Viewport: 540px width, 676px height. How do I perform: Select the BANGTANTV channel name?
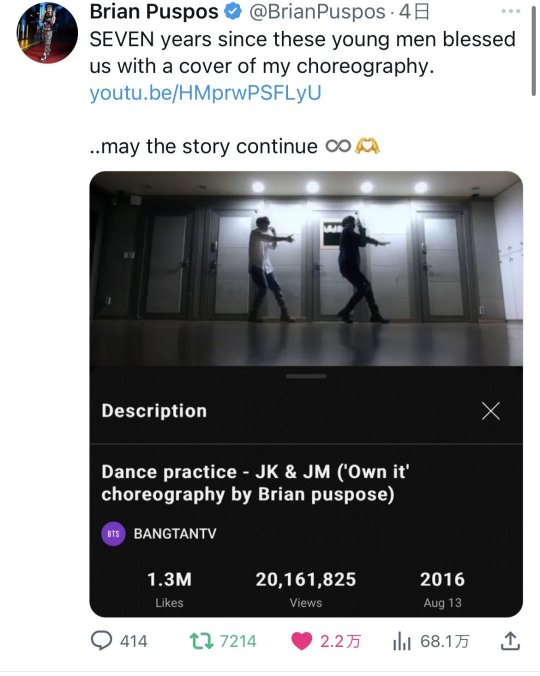click(175, 534)
